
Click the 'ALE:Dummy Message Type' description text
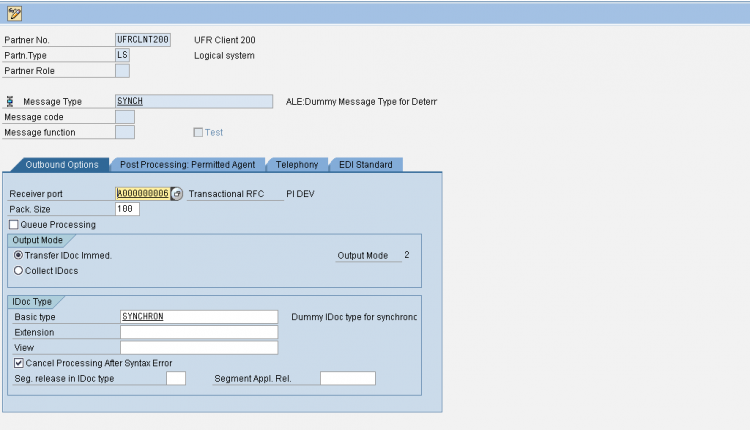click(361, 101)
